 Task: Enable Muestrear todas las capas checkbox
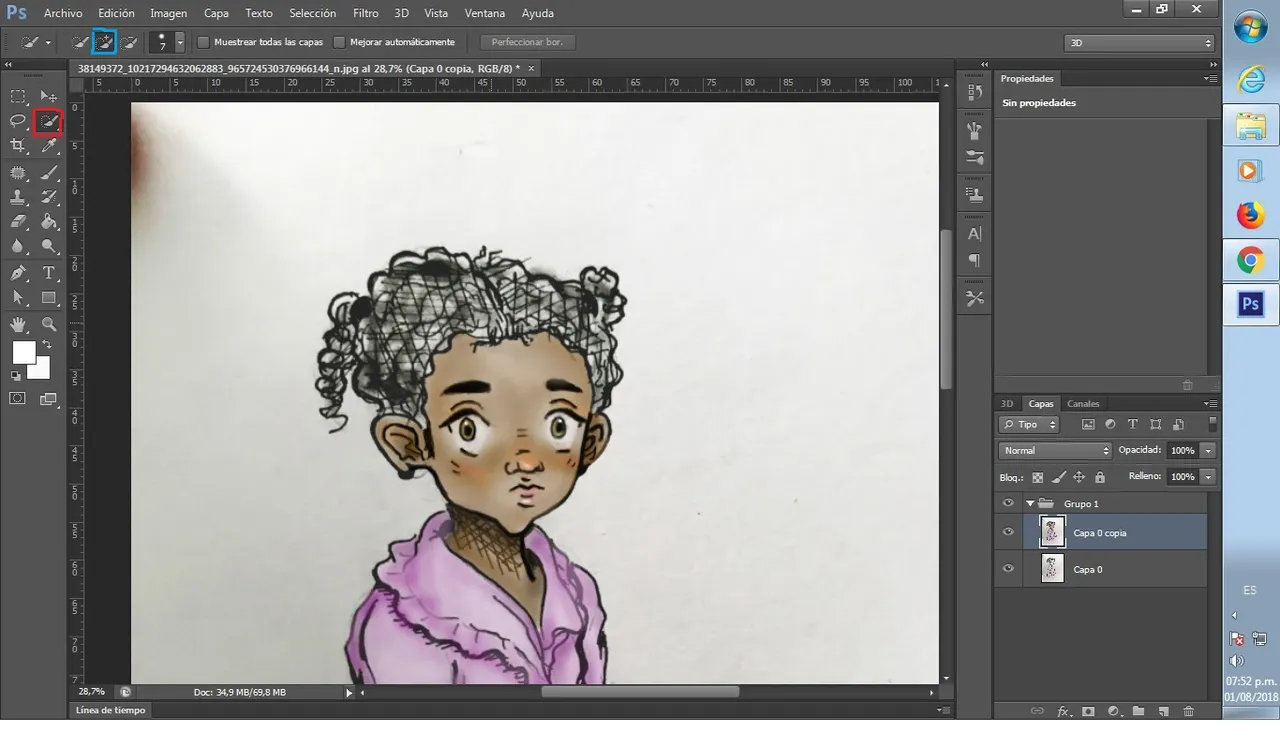point(203,42)
